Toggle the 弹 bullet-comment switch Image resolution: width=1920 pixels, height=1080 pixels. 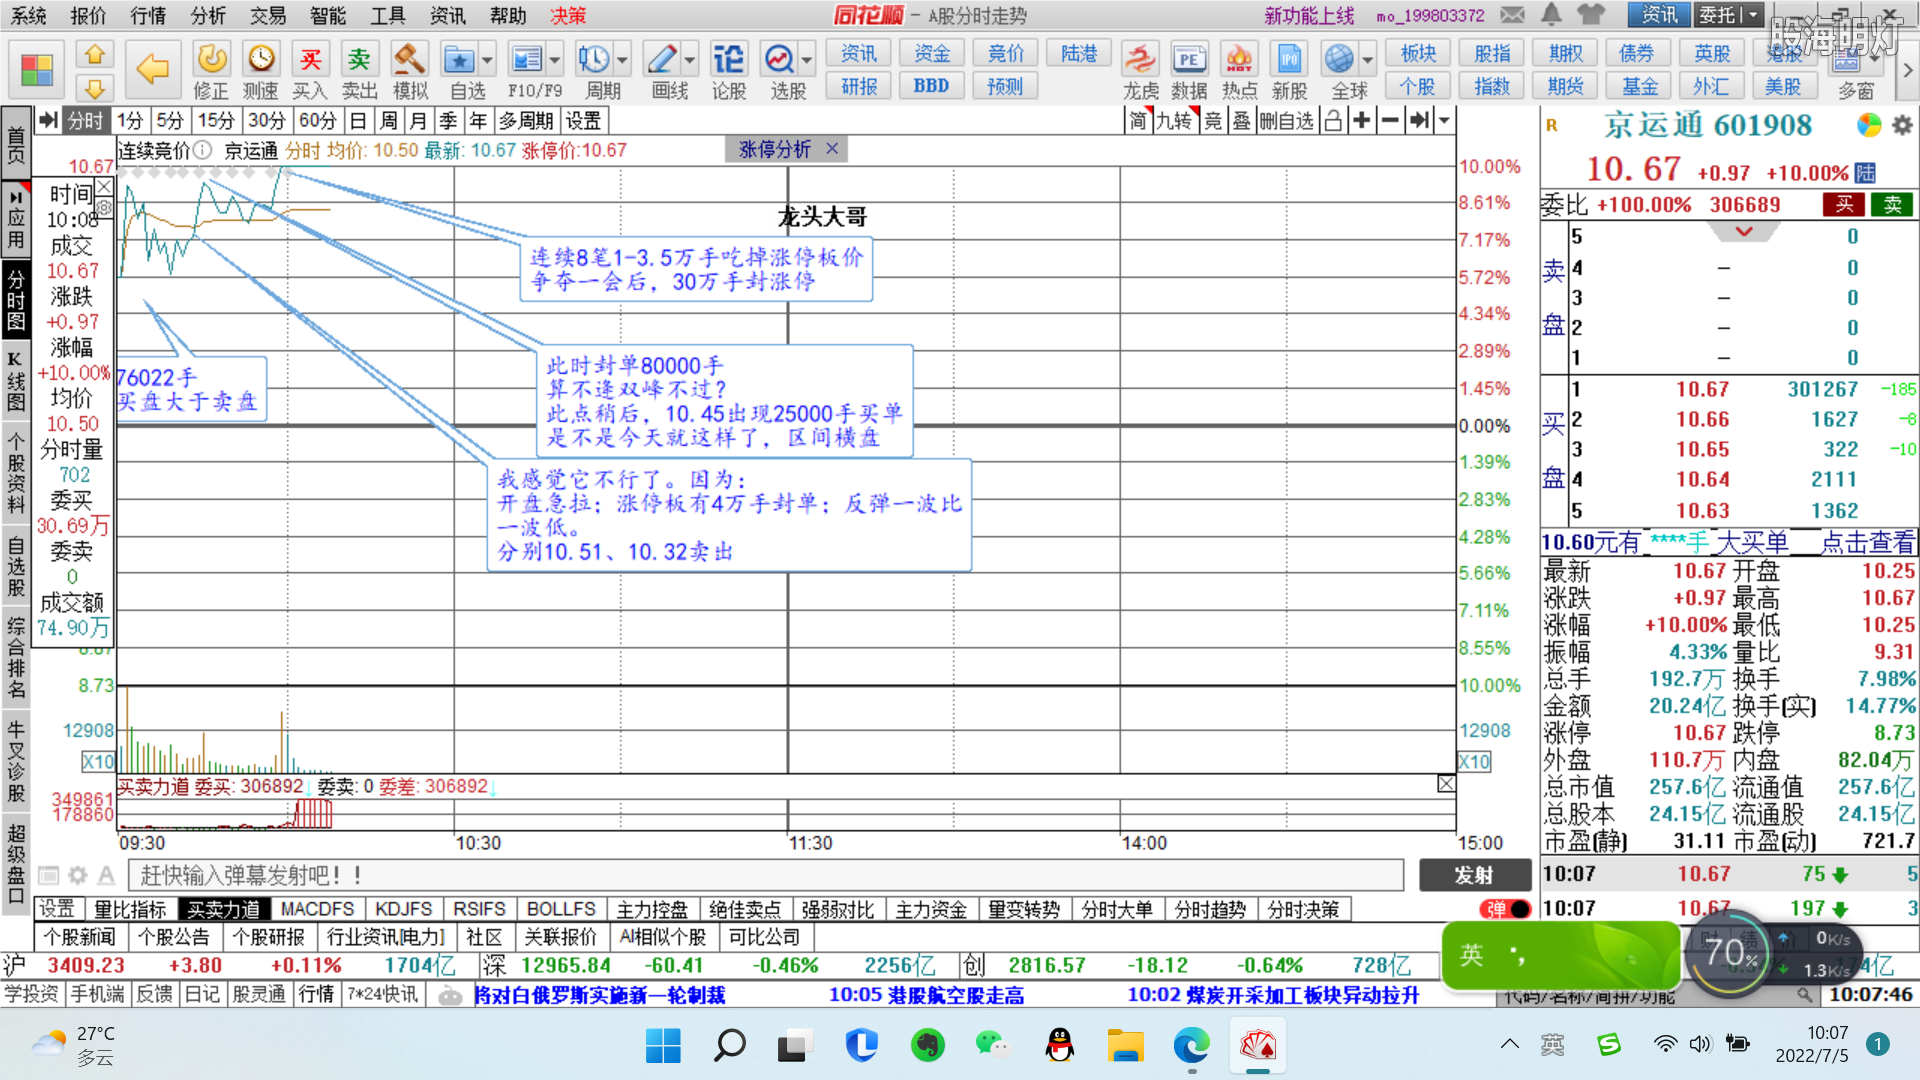click(1505, 909)
